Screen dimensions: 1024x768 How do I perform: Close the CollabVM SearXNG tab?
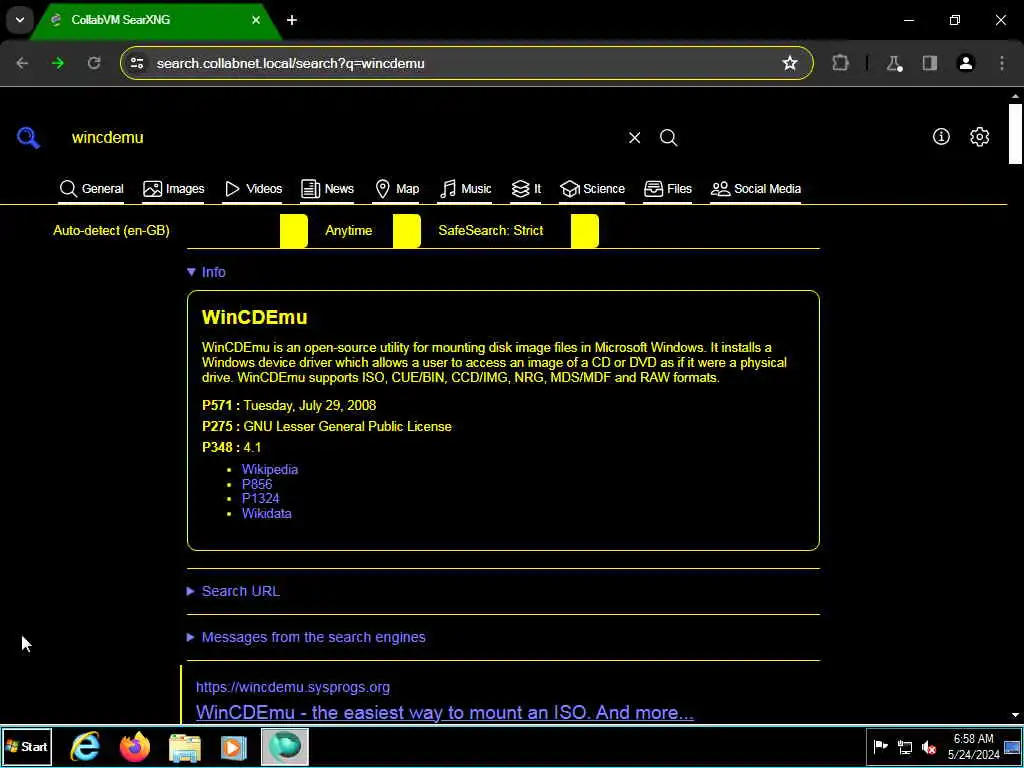point(256,20)
